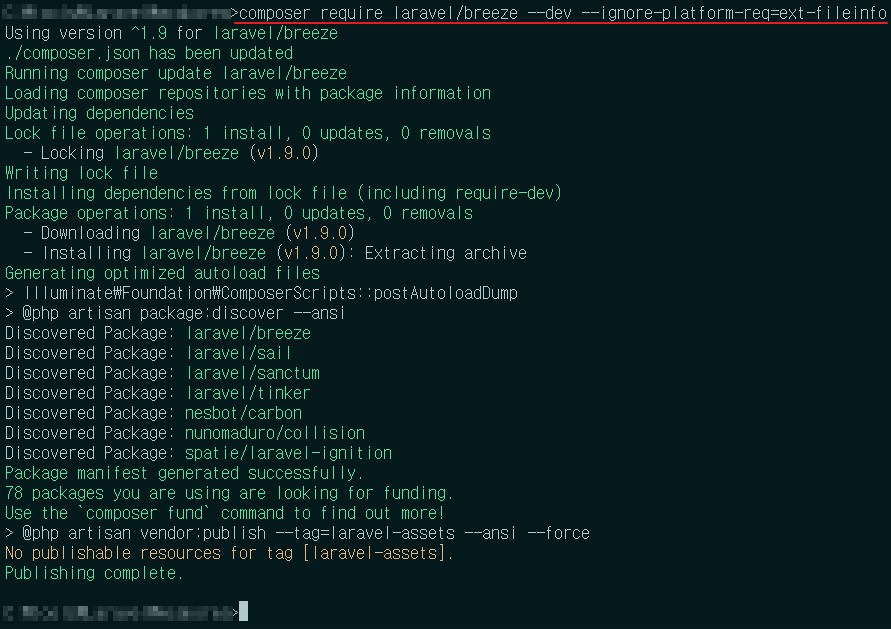Click the 'Writing lock file' line
The height and width of the screenshot is (629, 891).
pos(81,172)
